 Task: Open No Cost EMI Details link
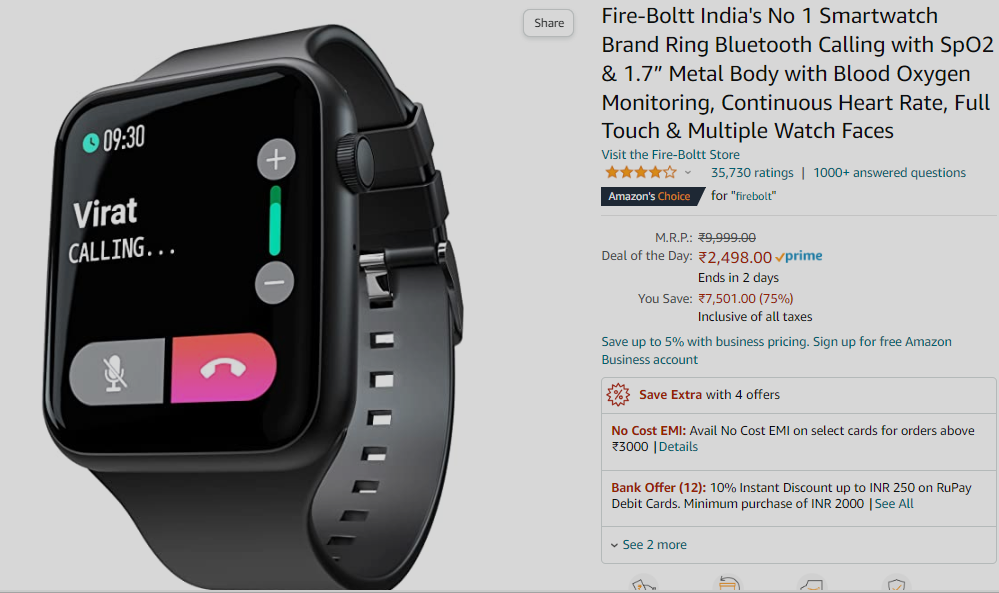678,447
